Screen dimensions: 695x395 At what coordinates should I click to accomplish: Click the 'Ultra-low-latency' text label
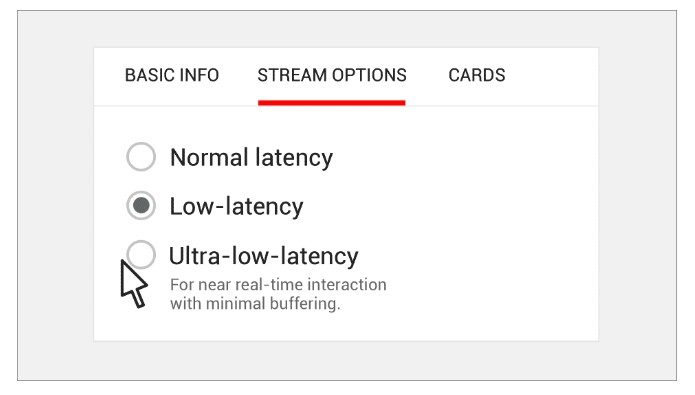264,256
